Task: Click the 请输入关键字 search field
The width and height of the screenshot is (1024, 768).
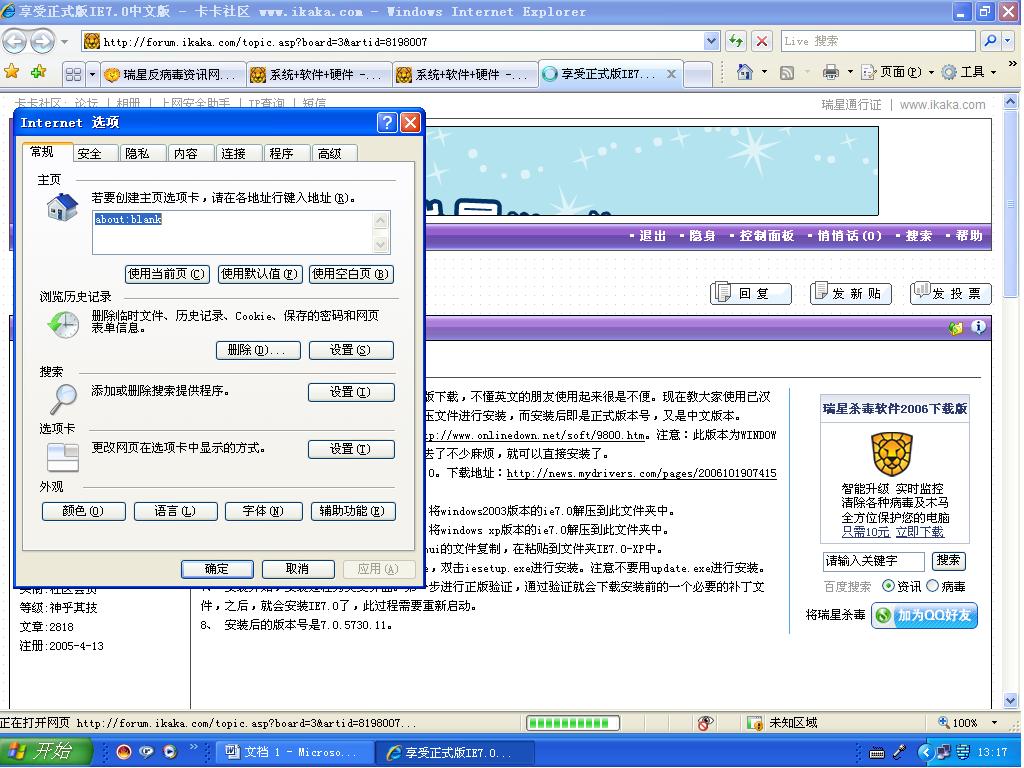Action: [x=872, y=561]
